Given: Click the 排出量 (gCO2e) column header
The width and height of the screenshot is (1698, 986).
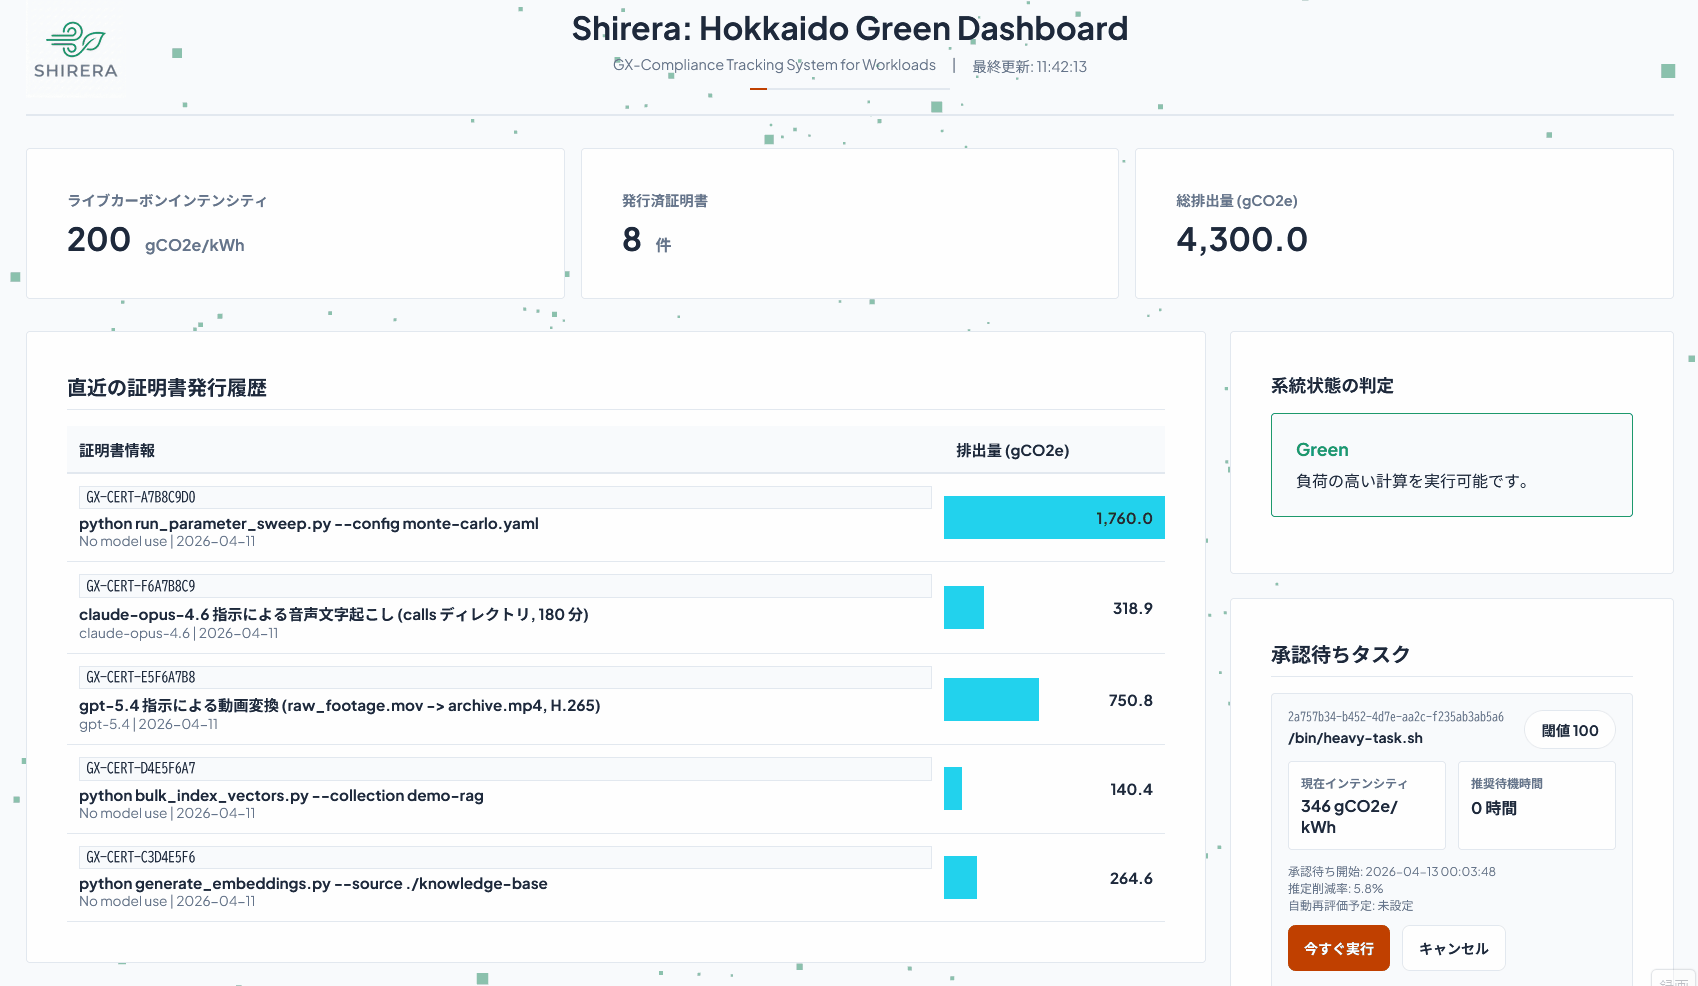Looking at the screenshot, I should coord(1013,451).
